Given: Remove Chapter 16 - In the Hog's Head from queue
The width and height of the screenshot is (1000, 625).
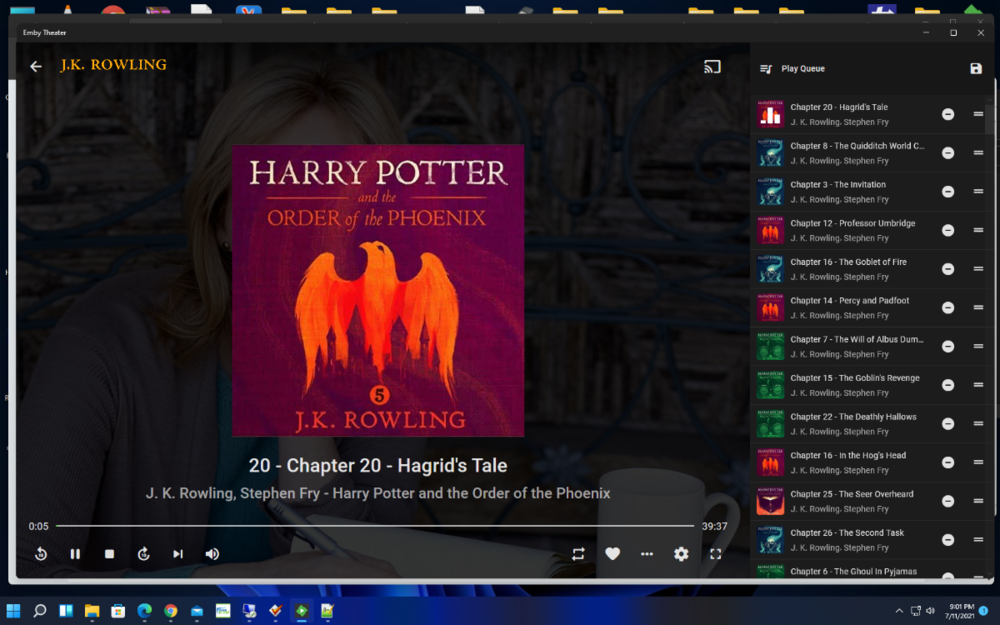Looking at the screenshot, I should pos(948,462).
